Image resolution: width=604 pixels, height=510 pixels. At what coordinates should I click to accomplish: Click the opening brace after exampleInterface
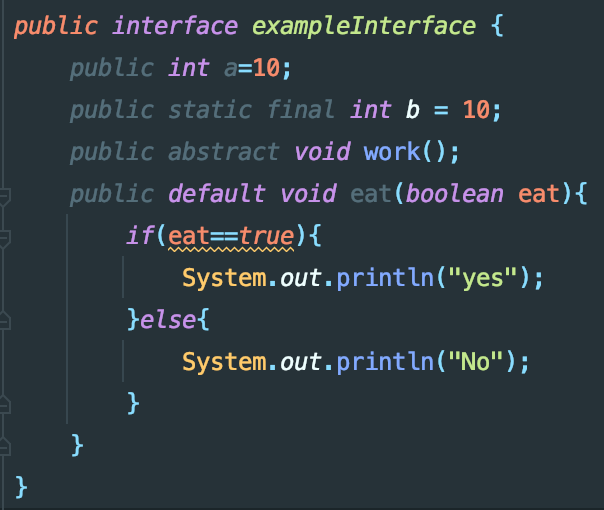point(497,26)
